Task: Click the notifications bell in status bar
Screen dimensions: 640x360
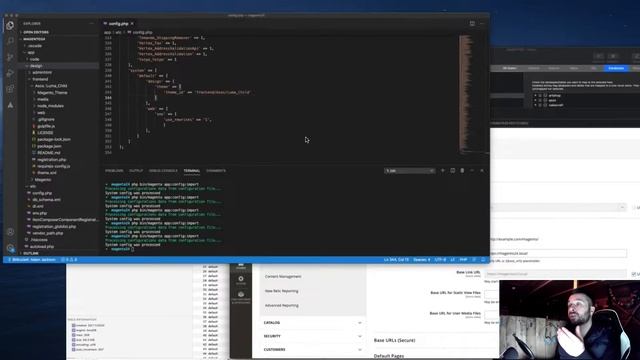Action: (x=483, y=260)
